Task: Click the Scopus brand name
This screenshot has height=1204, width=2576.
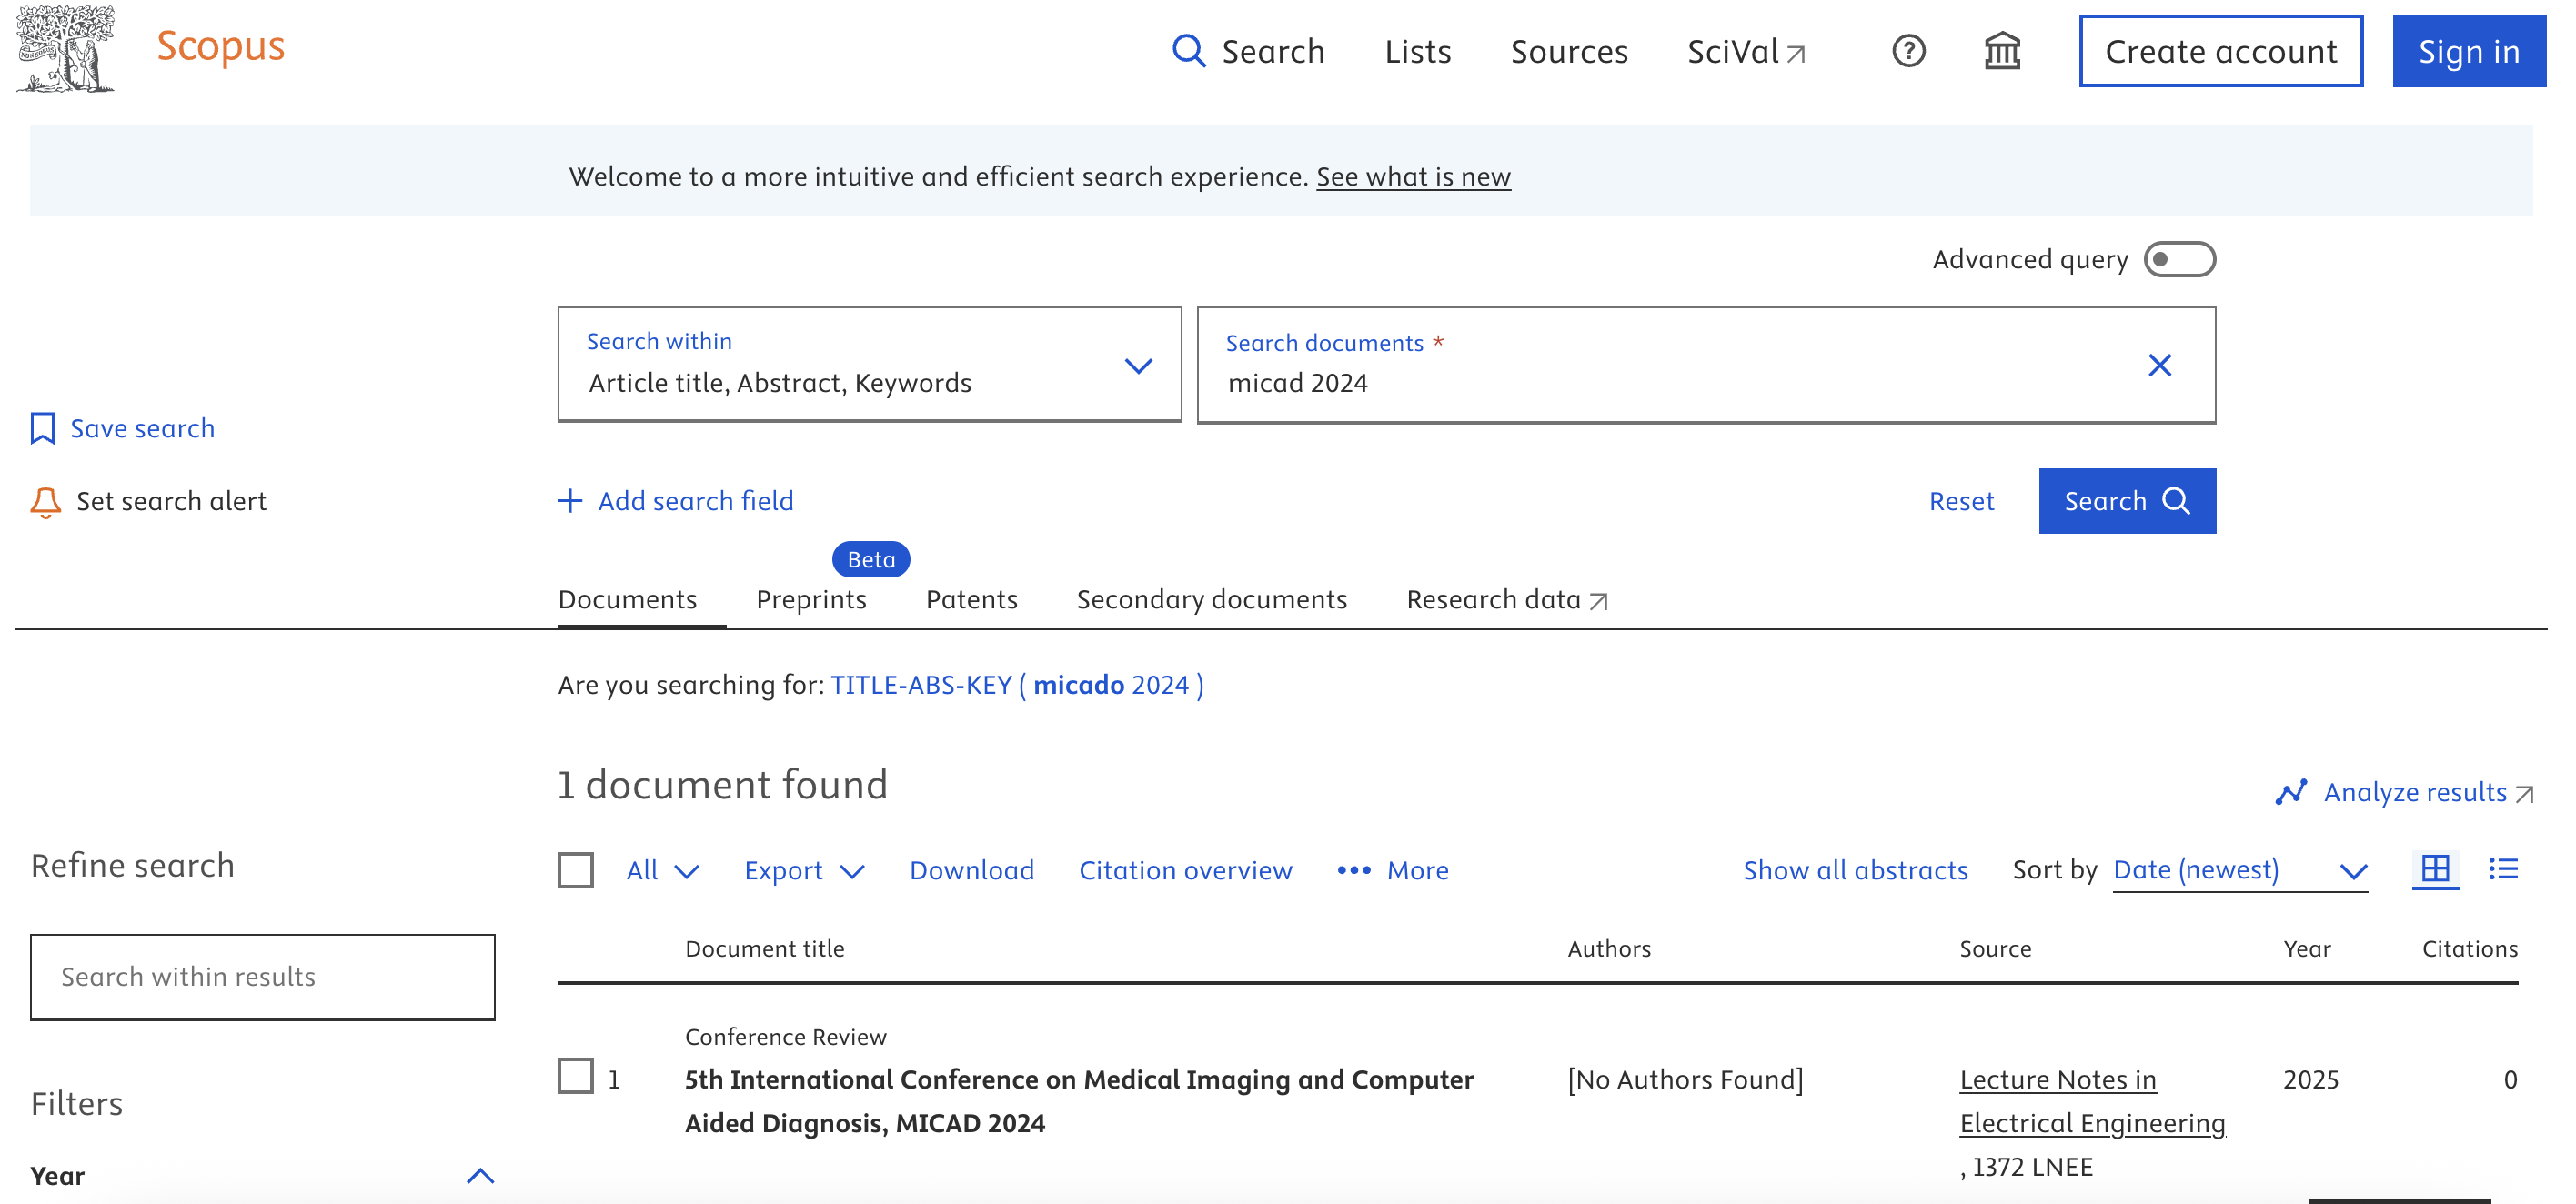Action: [221, 46]
